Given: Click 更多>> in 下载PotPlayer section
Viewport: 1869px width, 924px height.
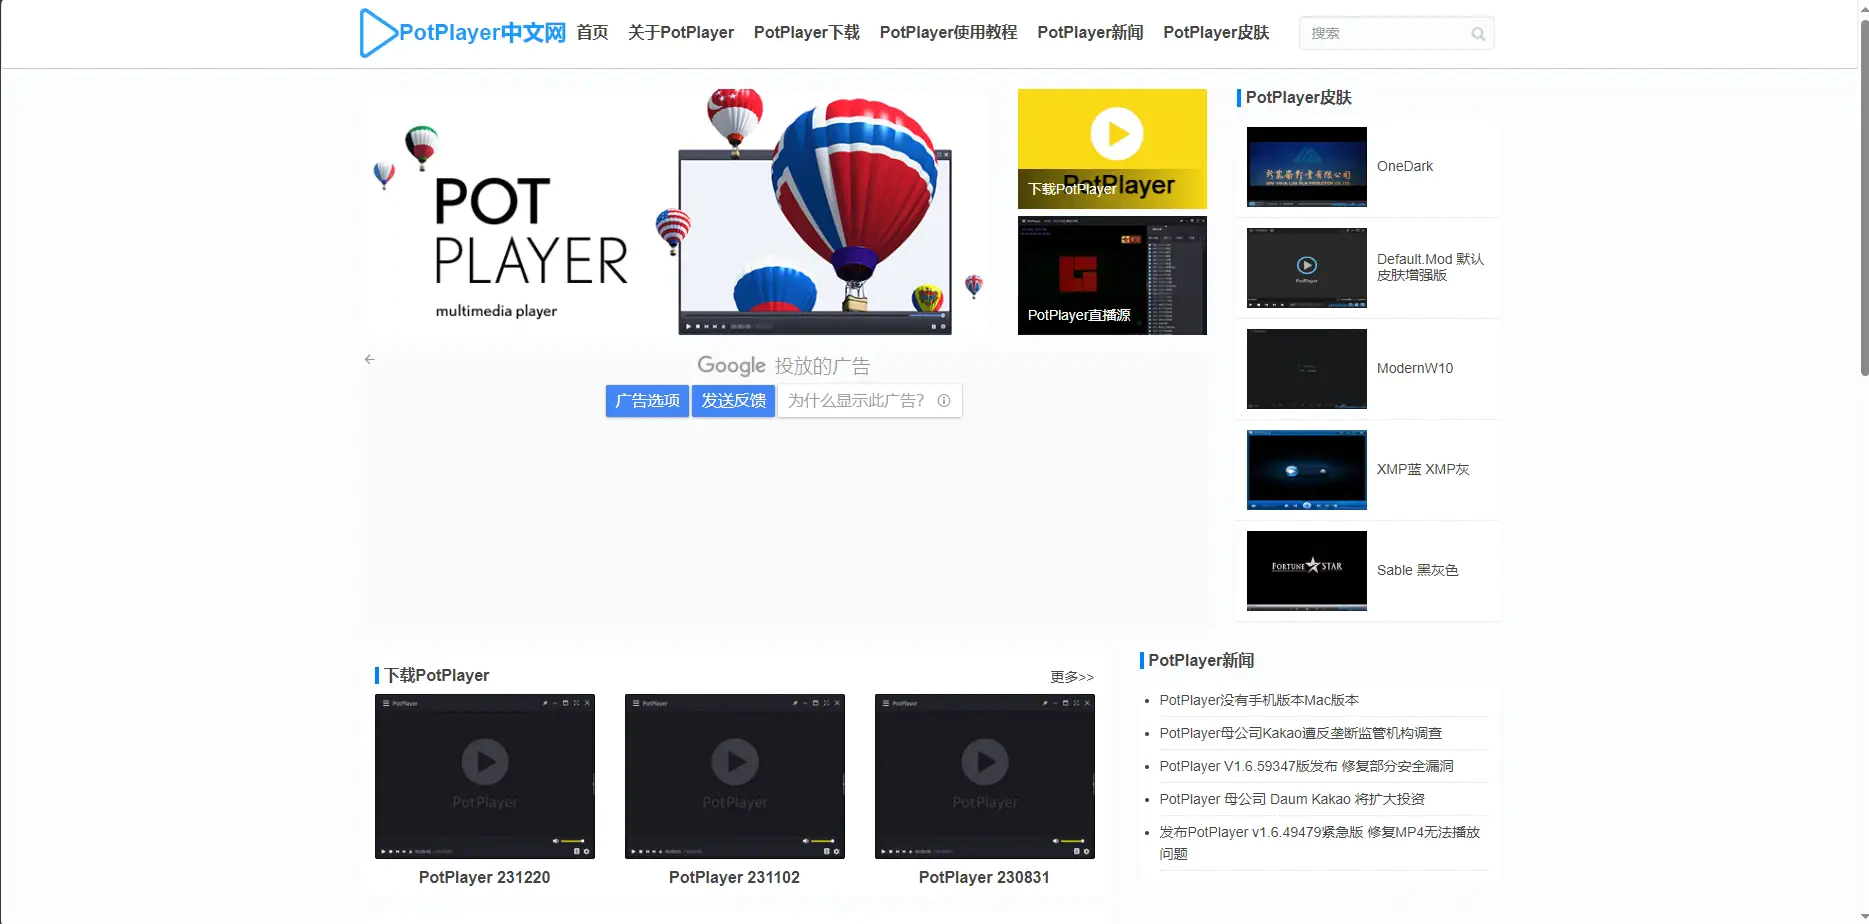Looking at the screenshot, I should click(x=1072, y=677).
